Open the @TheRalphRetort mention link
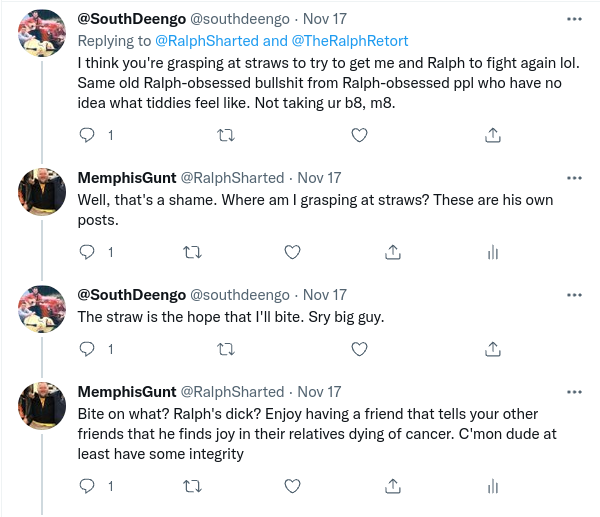The image size is (600, 517). 350,41
